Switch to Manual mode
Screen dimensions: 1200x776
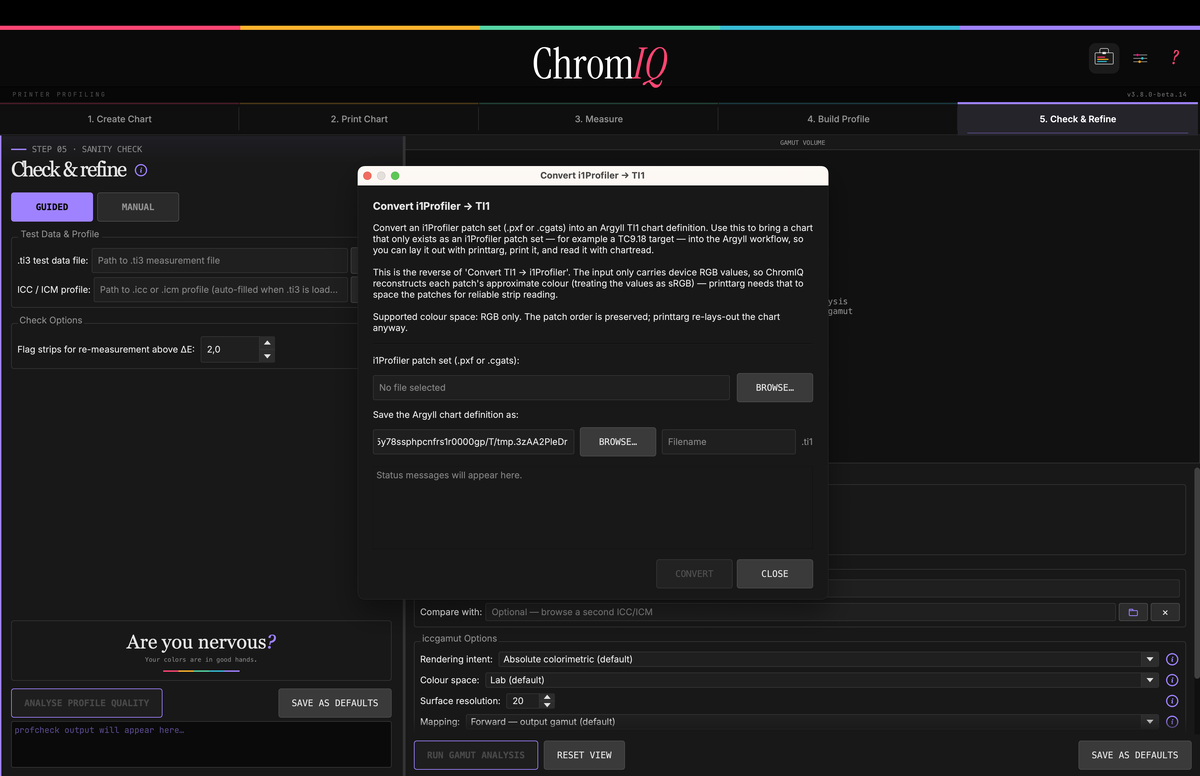tap(138, 207)
